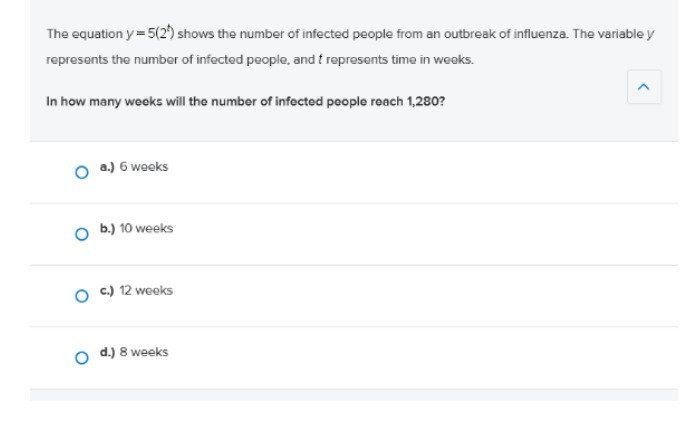Screen dimensions: 687x440
Task: Choose the 12 weeks radio option
Action: 81,296
